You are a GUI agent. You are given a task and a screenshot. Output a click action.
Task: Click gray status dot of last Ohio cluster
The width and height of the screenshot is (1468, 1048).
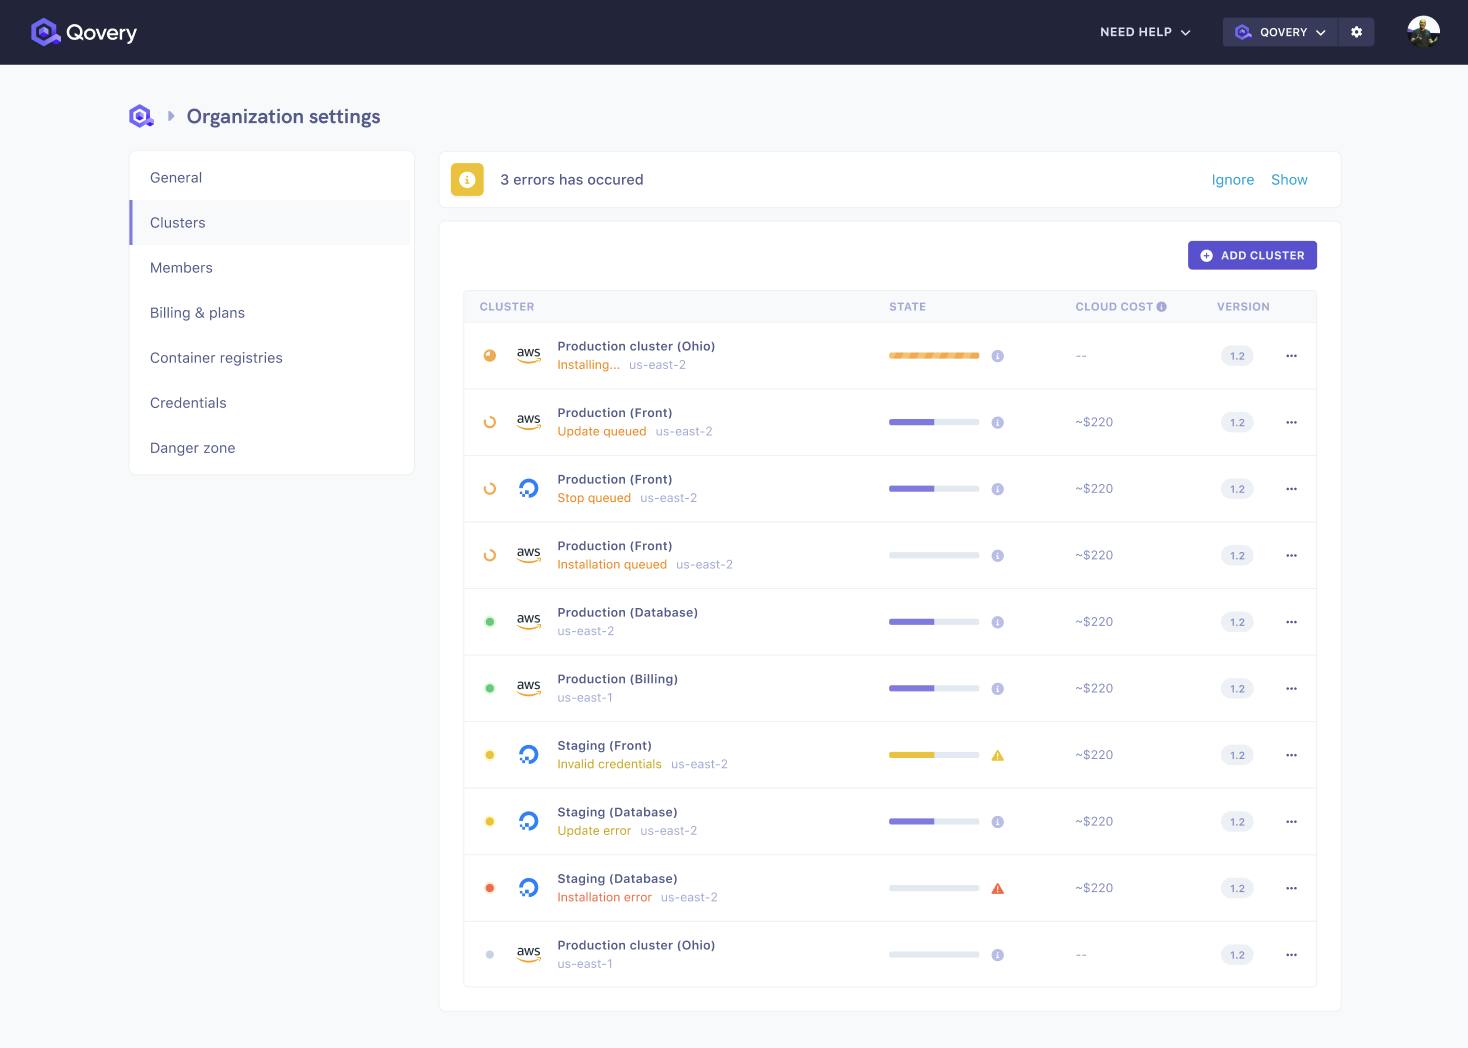490,955
